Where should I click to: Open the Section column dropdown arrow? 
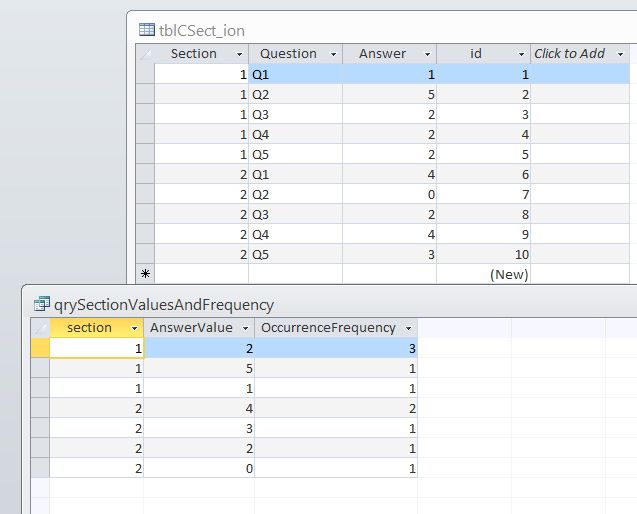coord(239,54)
